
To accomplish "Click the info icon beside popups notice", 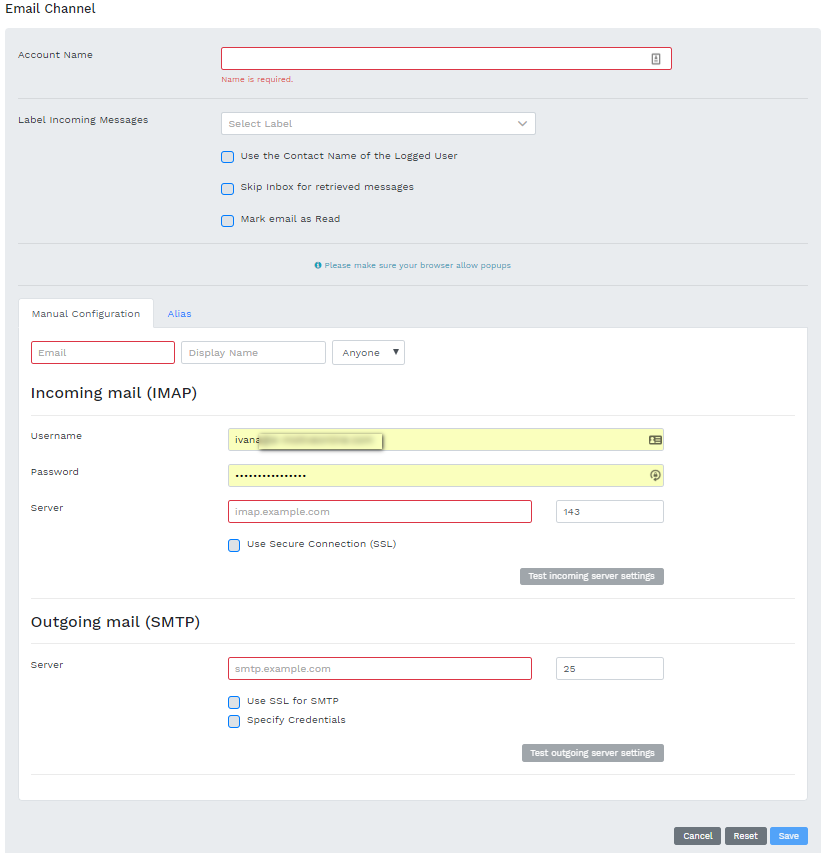I will tap(318, 266).
